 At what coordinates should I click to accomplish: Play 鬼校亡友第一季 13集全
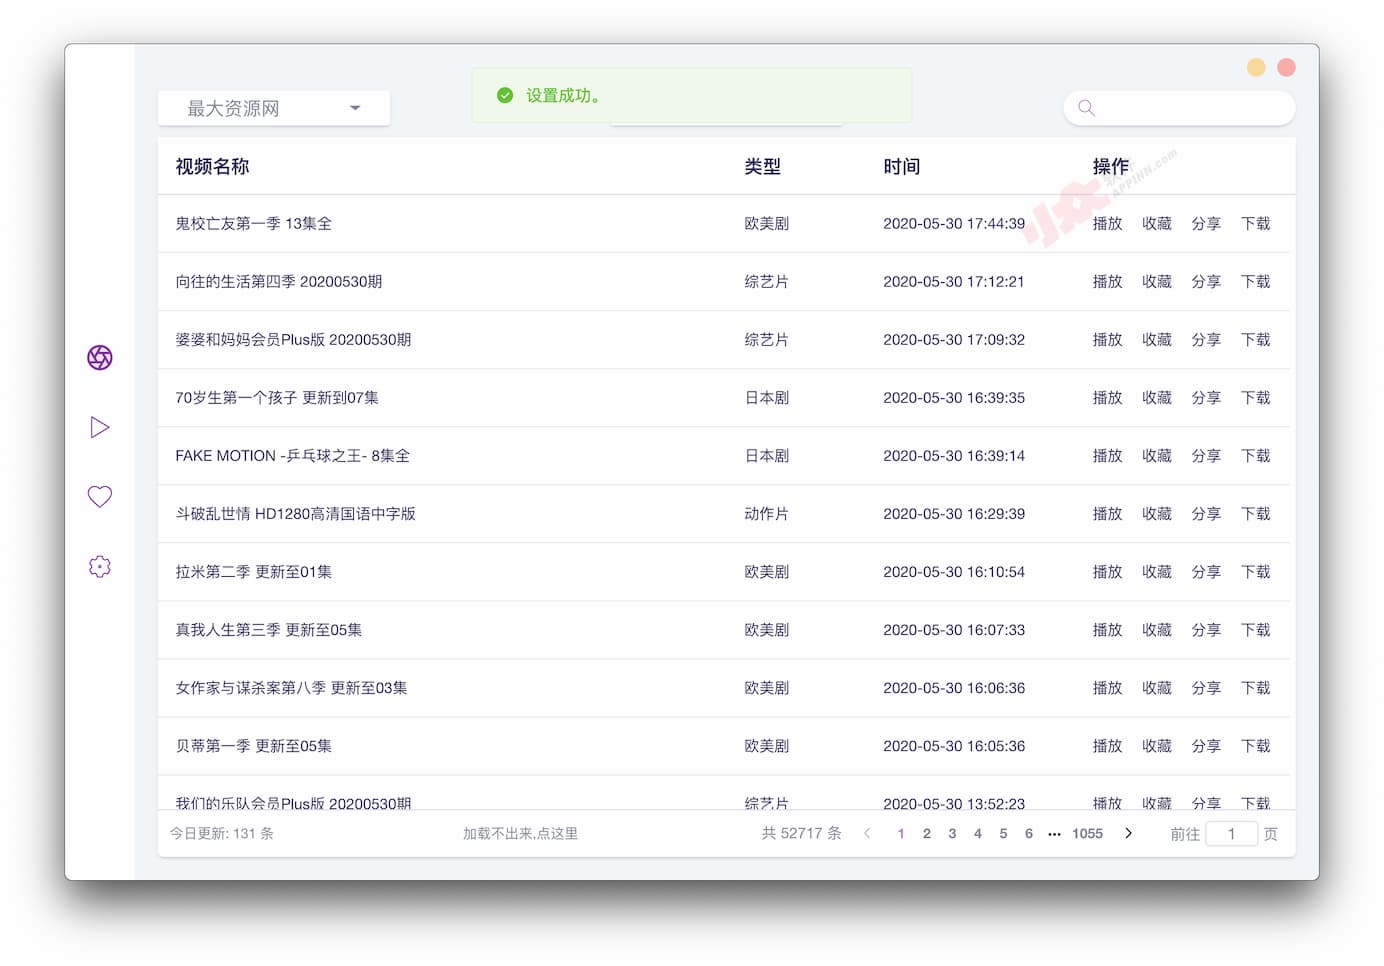(x=1107, y=224)
